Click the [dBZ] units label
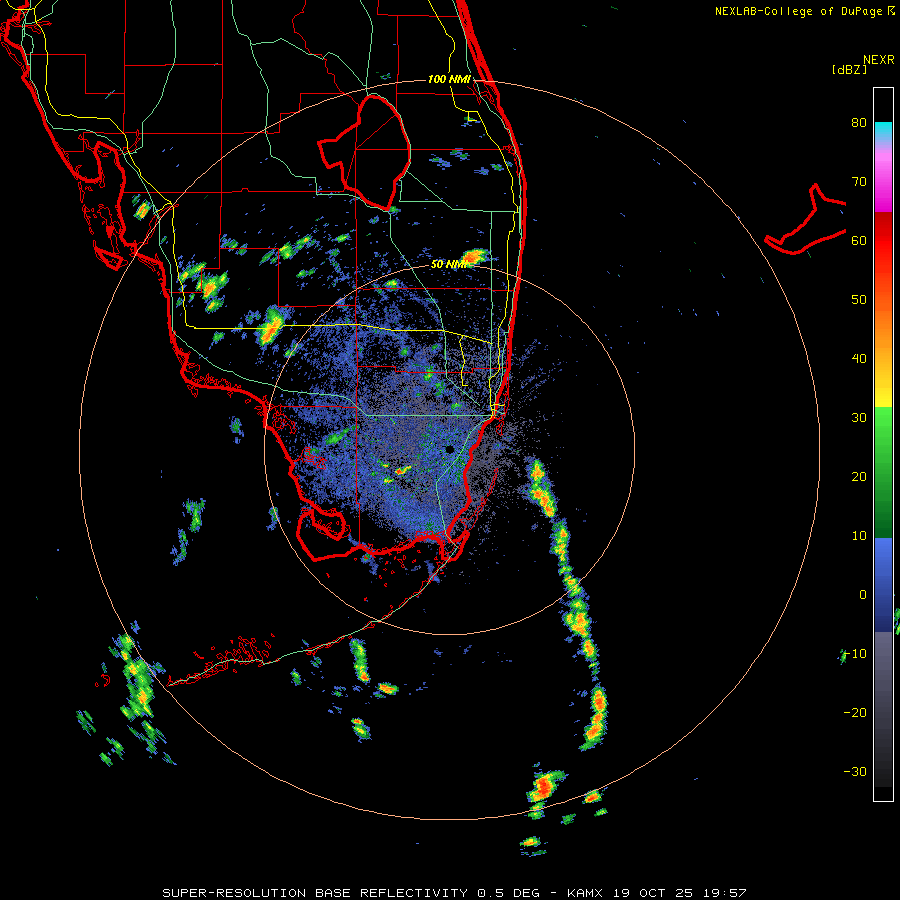 click(849, 69)
